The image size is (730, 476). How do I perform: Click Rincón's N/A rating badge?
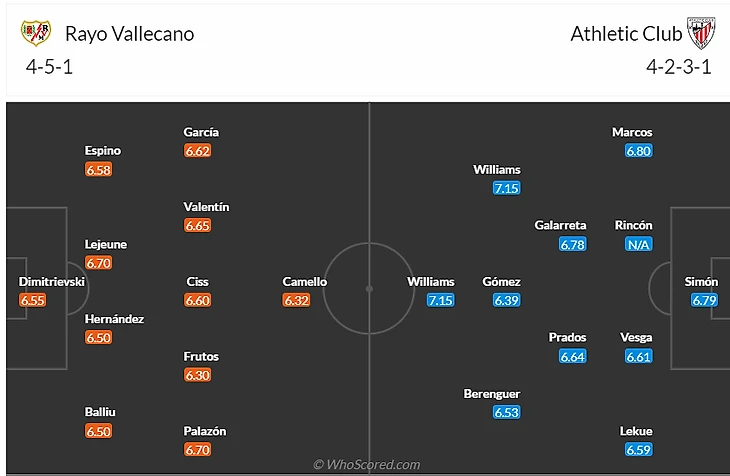click(x=638, y=244)
